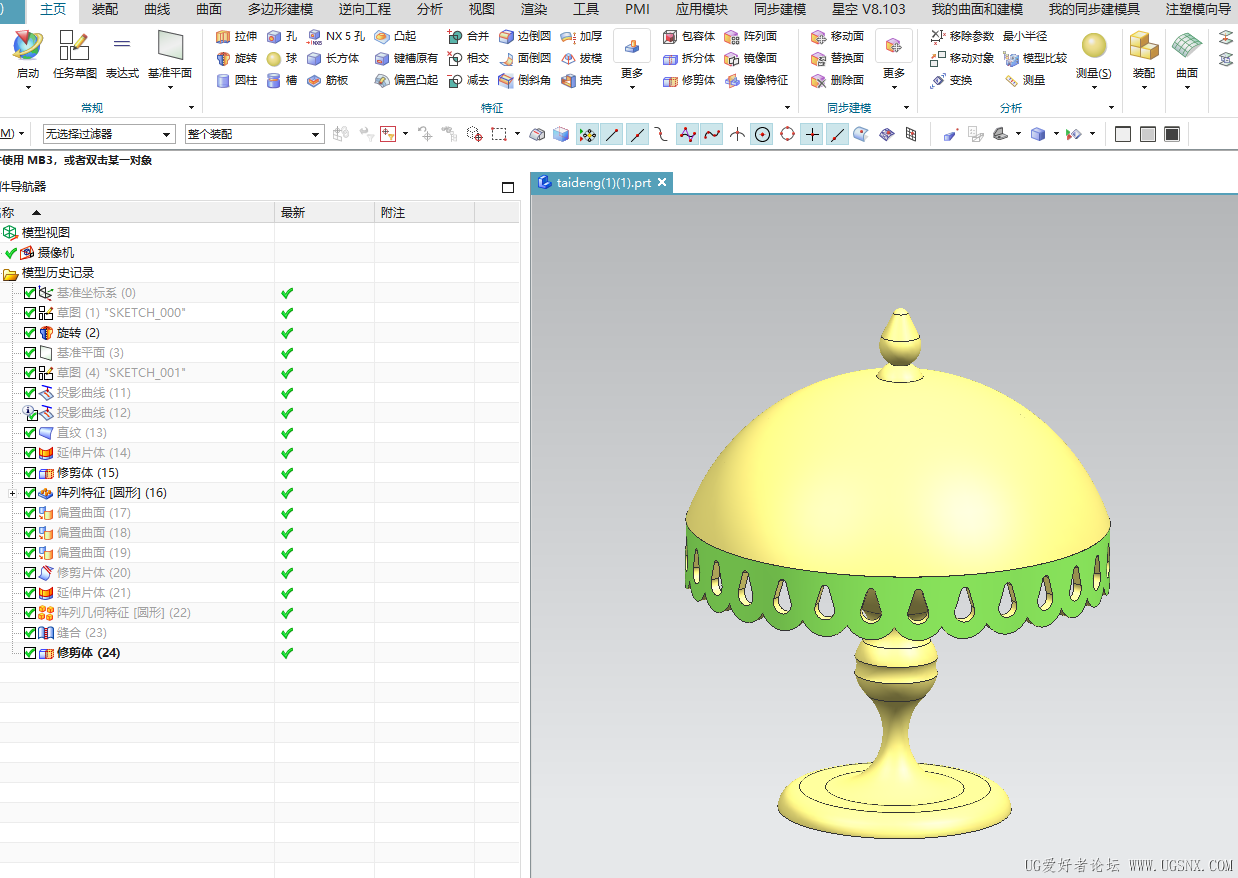Expand the 阵列特征 [圆形] (16) node
Screen dimensions: 1238x878
point(12,493)
